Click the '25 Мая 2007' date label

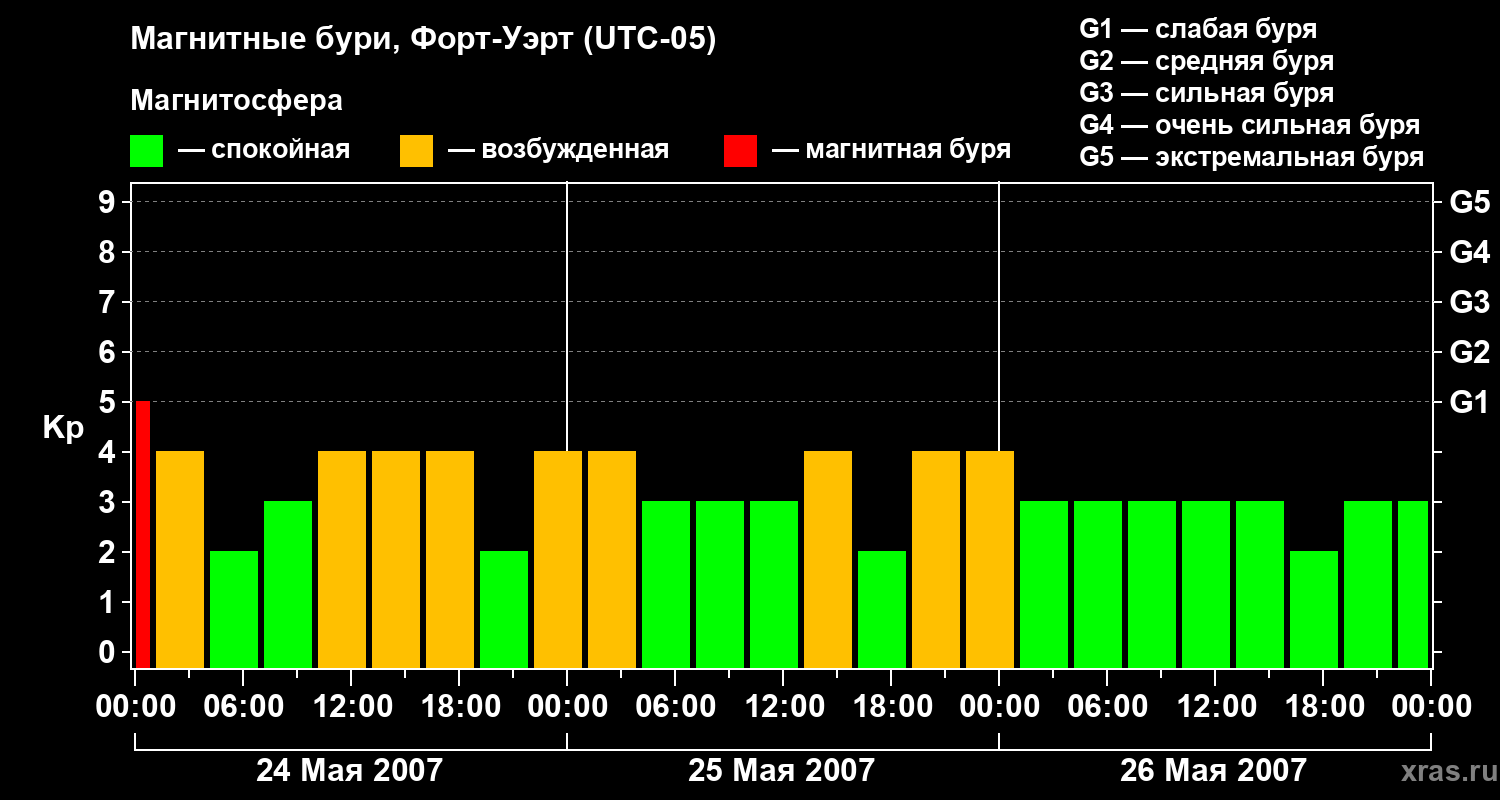[x=781, y=770]
